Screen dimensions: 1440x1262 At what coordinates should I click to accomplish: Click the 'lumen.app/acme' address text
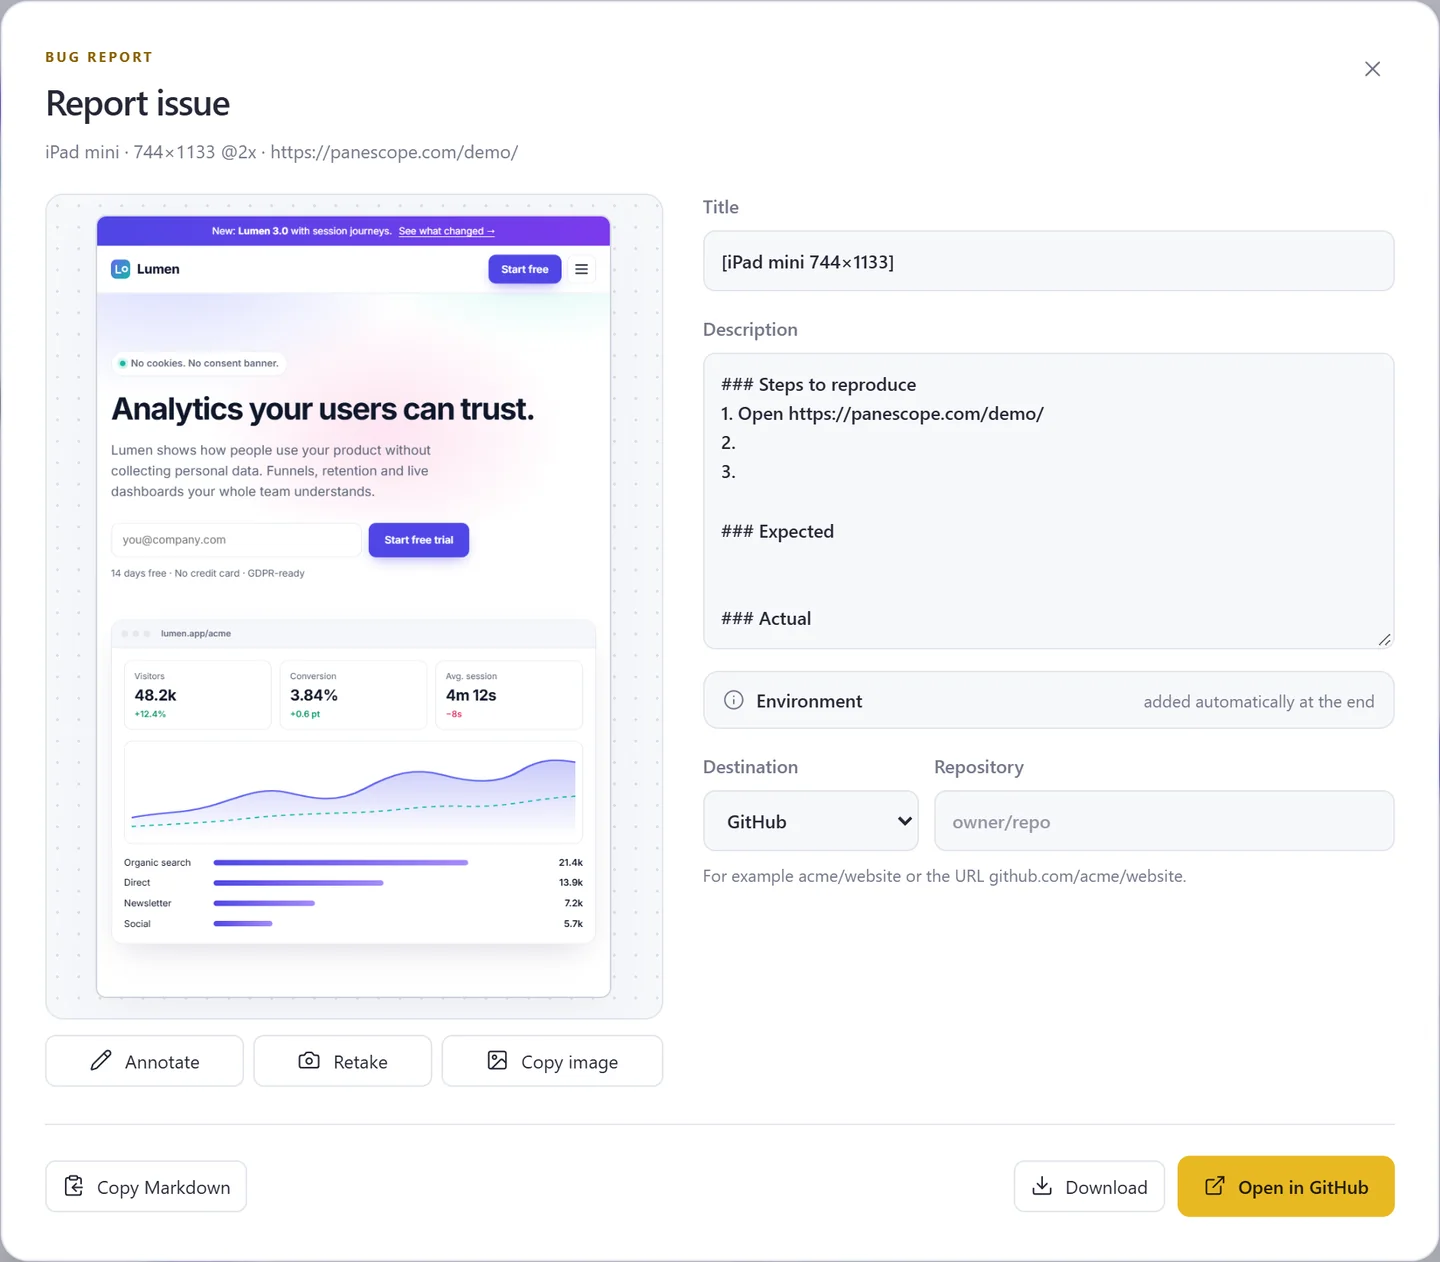[196, 633]
